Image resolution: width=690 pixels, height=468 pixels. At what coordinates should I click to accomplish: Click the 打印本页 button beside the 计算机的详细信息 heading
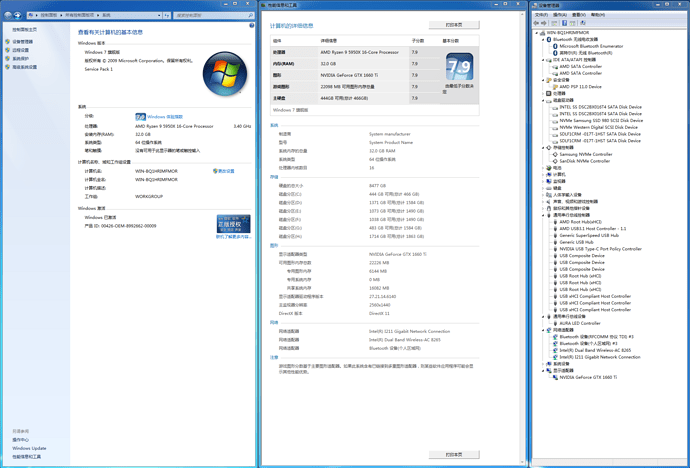click(454, 25)
